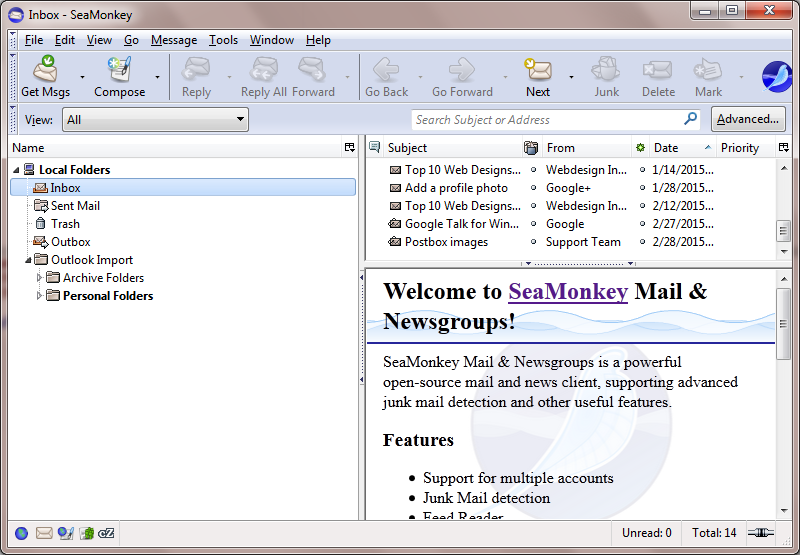Open Address Book status bar icon
800x555 pixels.
tap(87, 534)
